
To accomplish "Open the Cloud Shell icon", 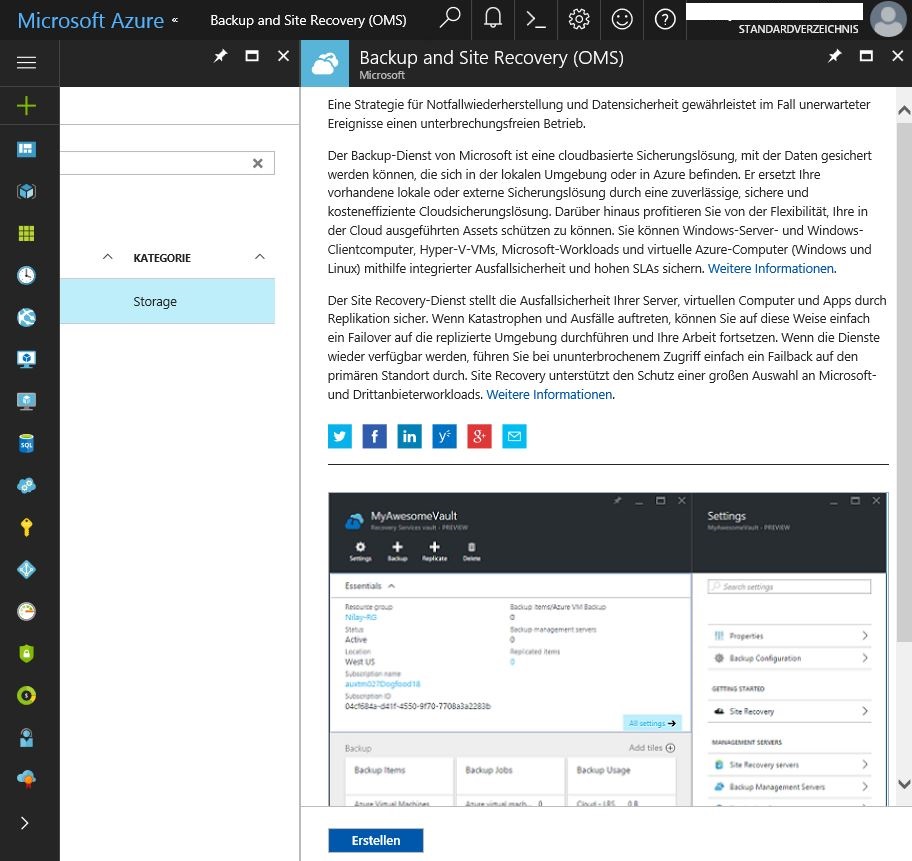I will tap(535, 19).
